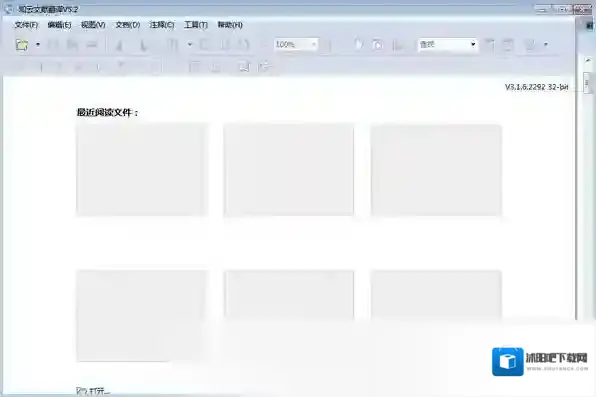The image size is (596, 397).
Task: Click the right side panel scrollbar thumb
Action: pos(588,83)
